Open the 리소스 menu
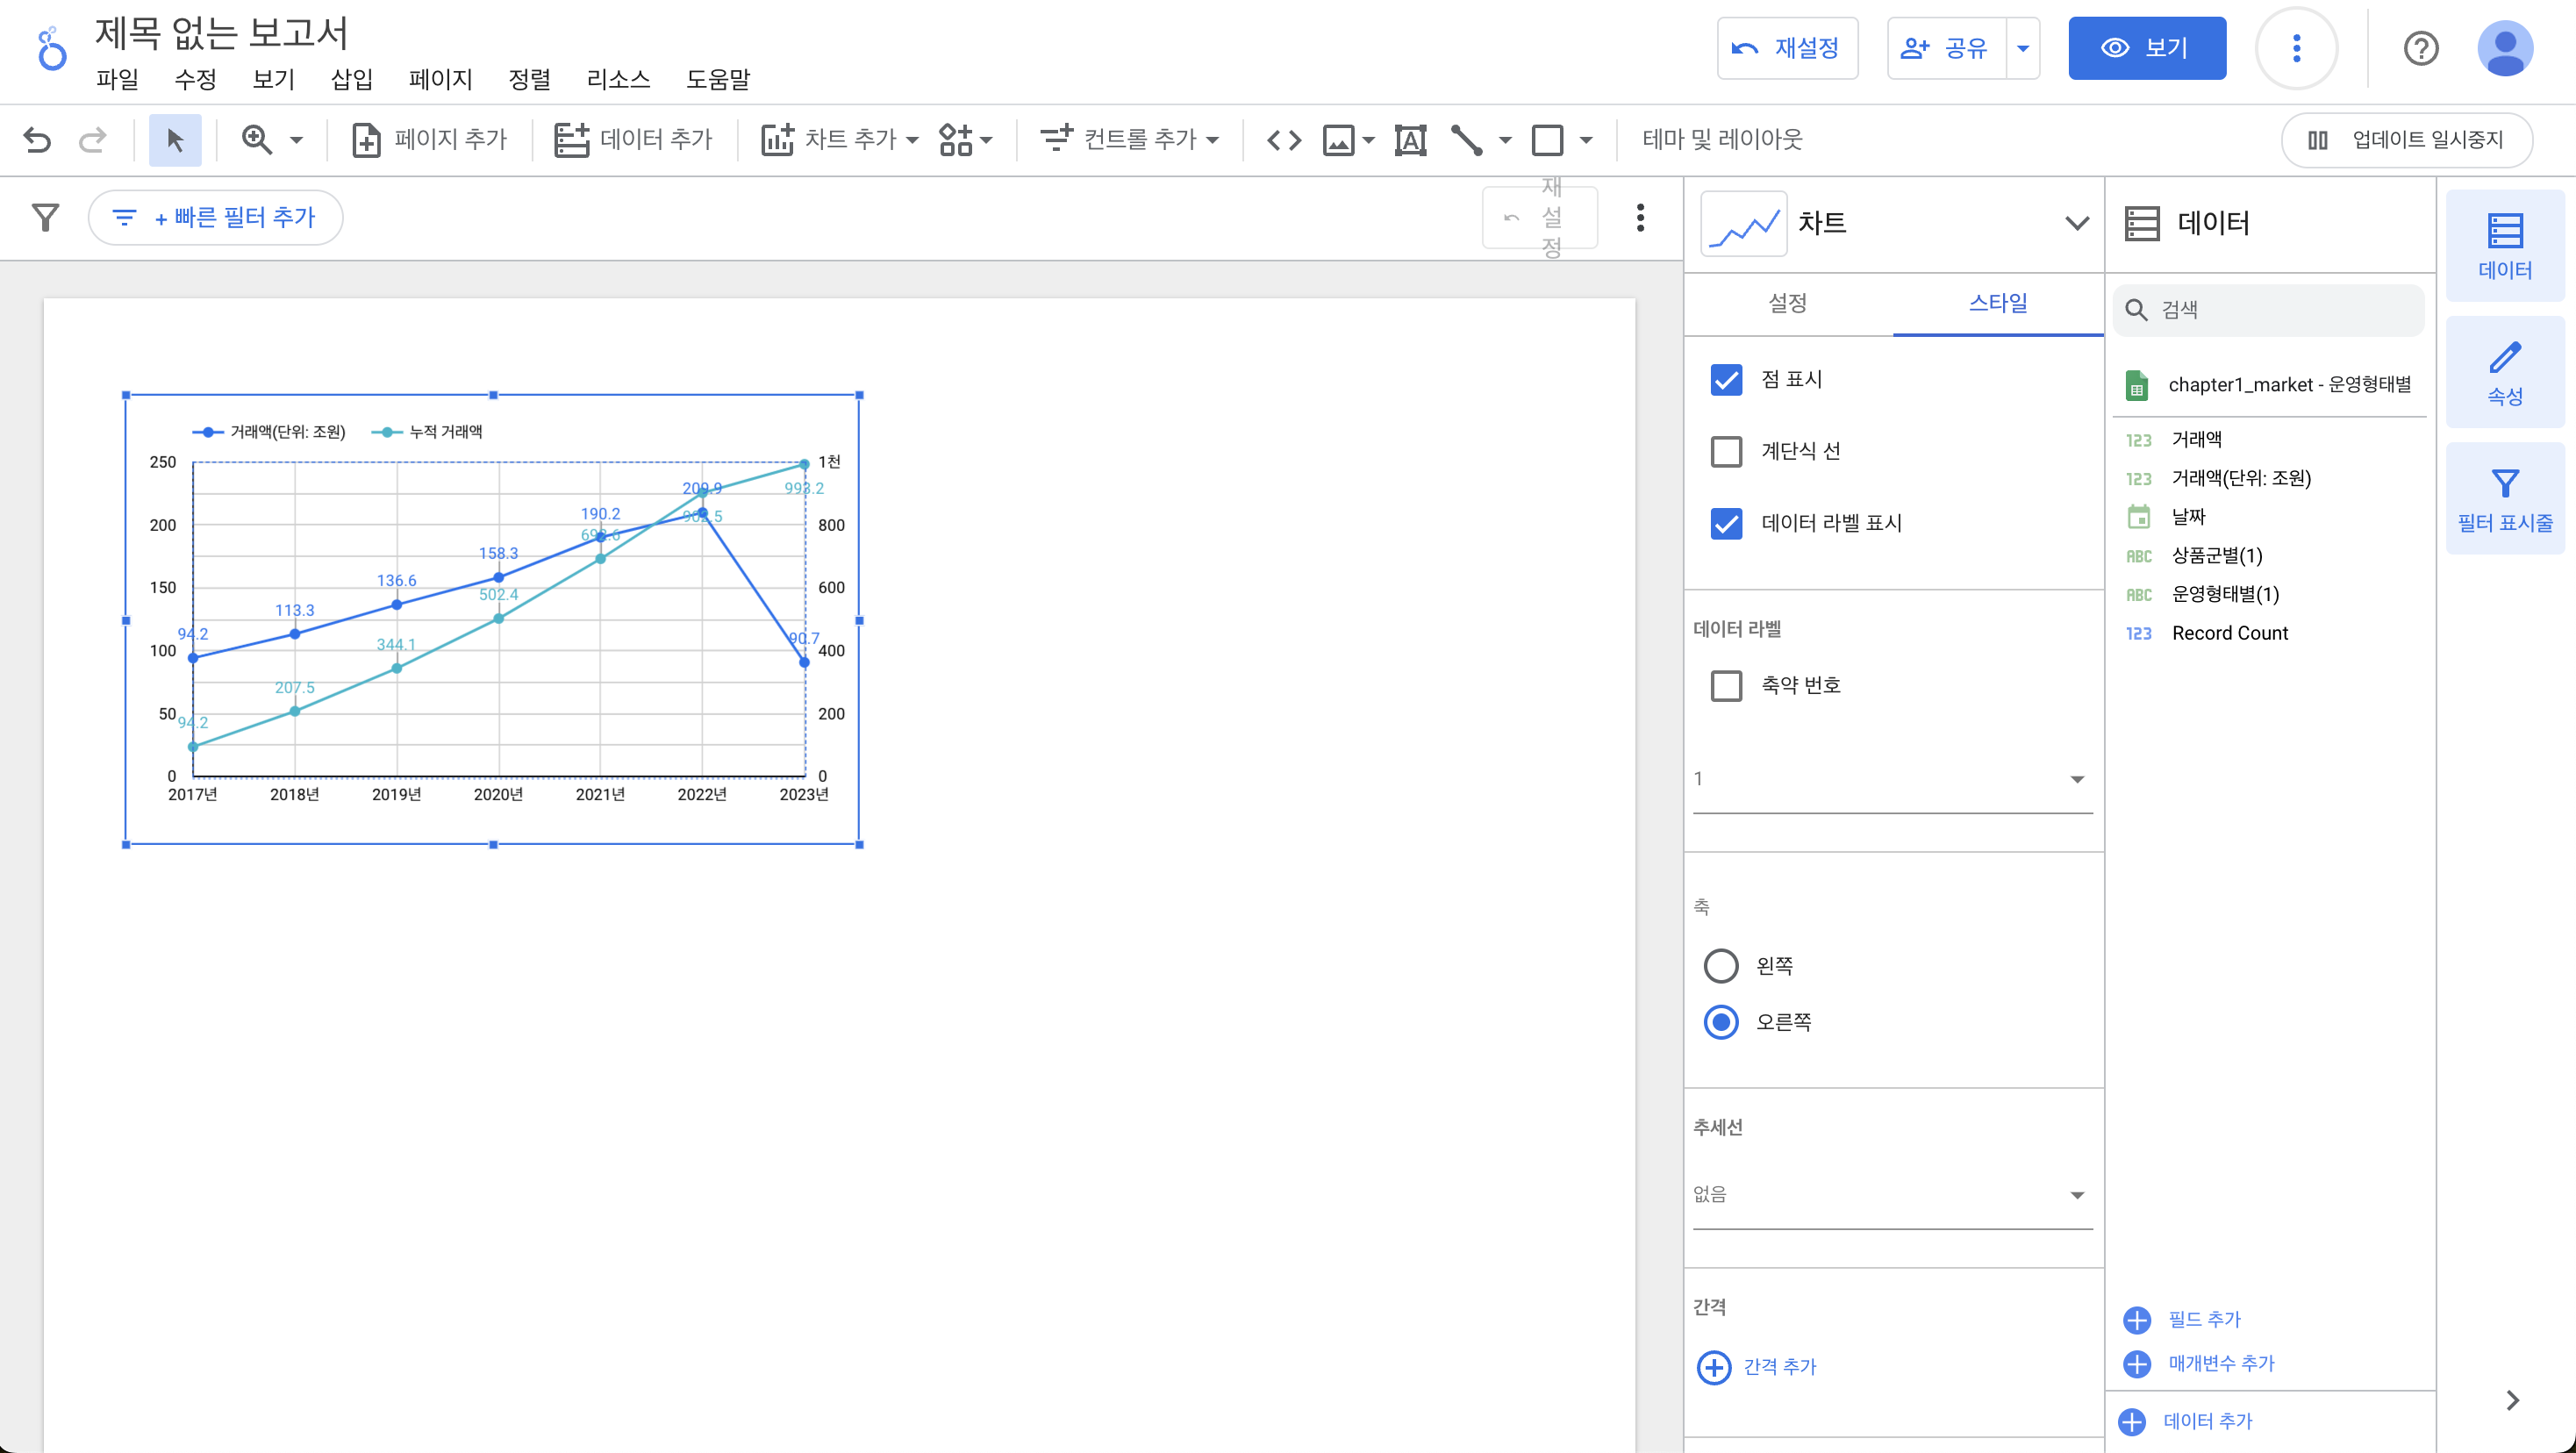2576x1453 pixels. click(618, 79)
